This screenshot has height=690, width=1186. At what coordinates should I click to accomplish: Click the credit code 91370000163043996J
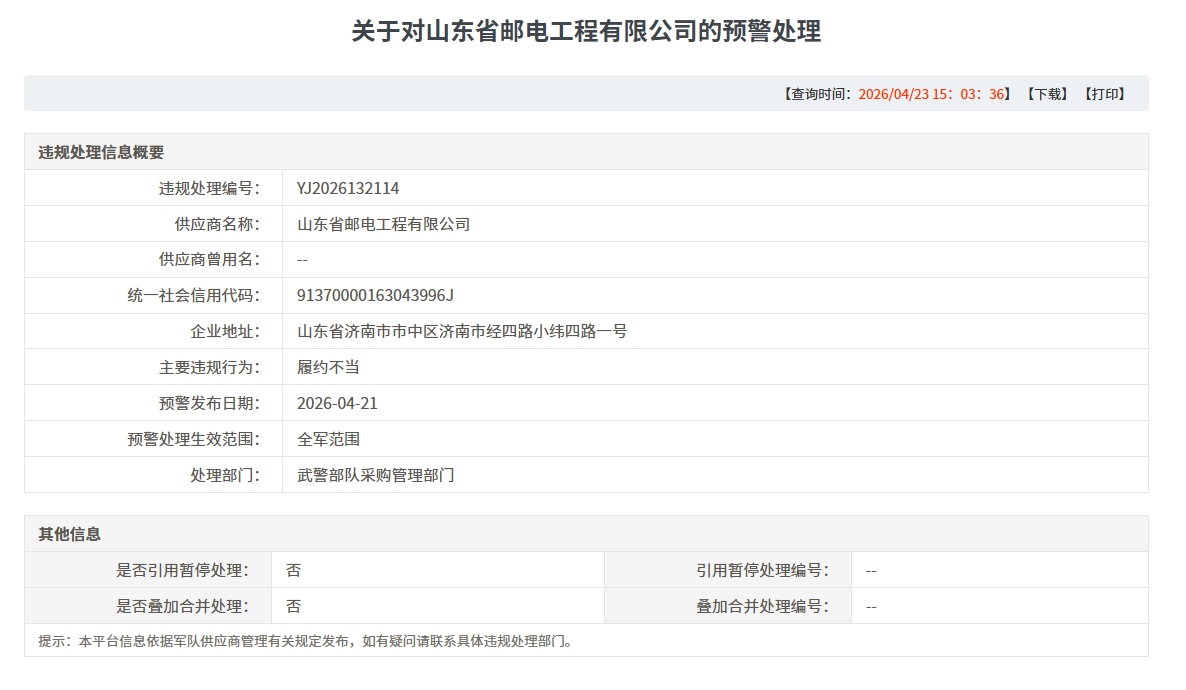point(376,296)
